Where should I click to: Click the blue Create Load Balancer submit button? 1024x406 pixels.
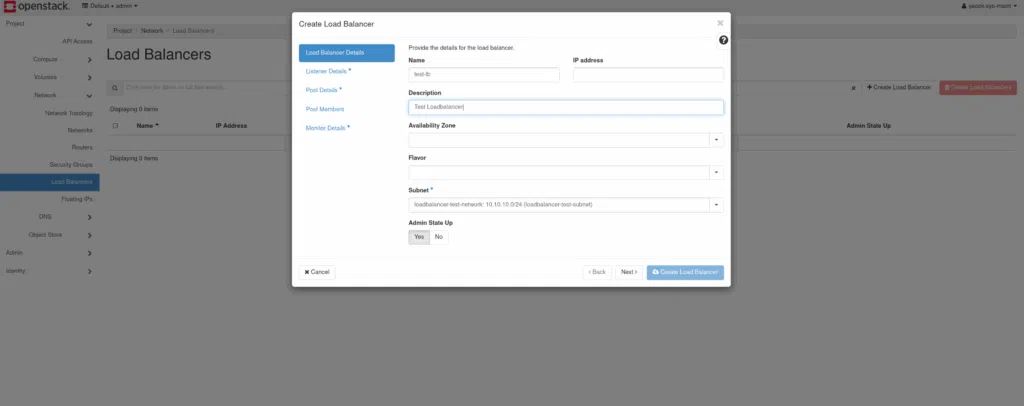click(x=685, y=272)
